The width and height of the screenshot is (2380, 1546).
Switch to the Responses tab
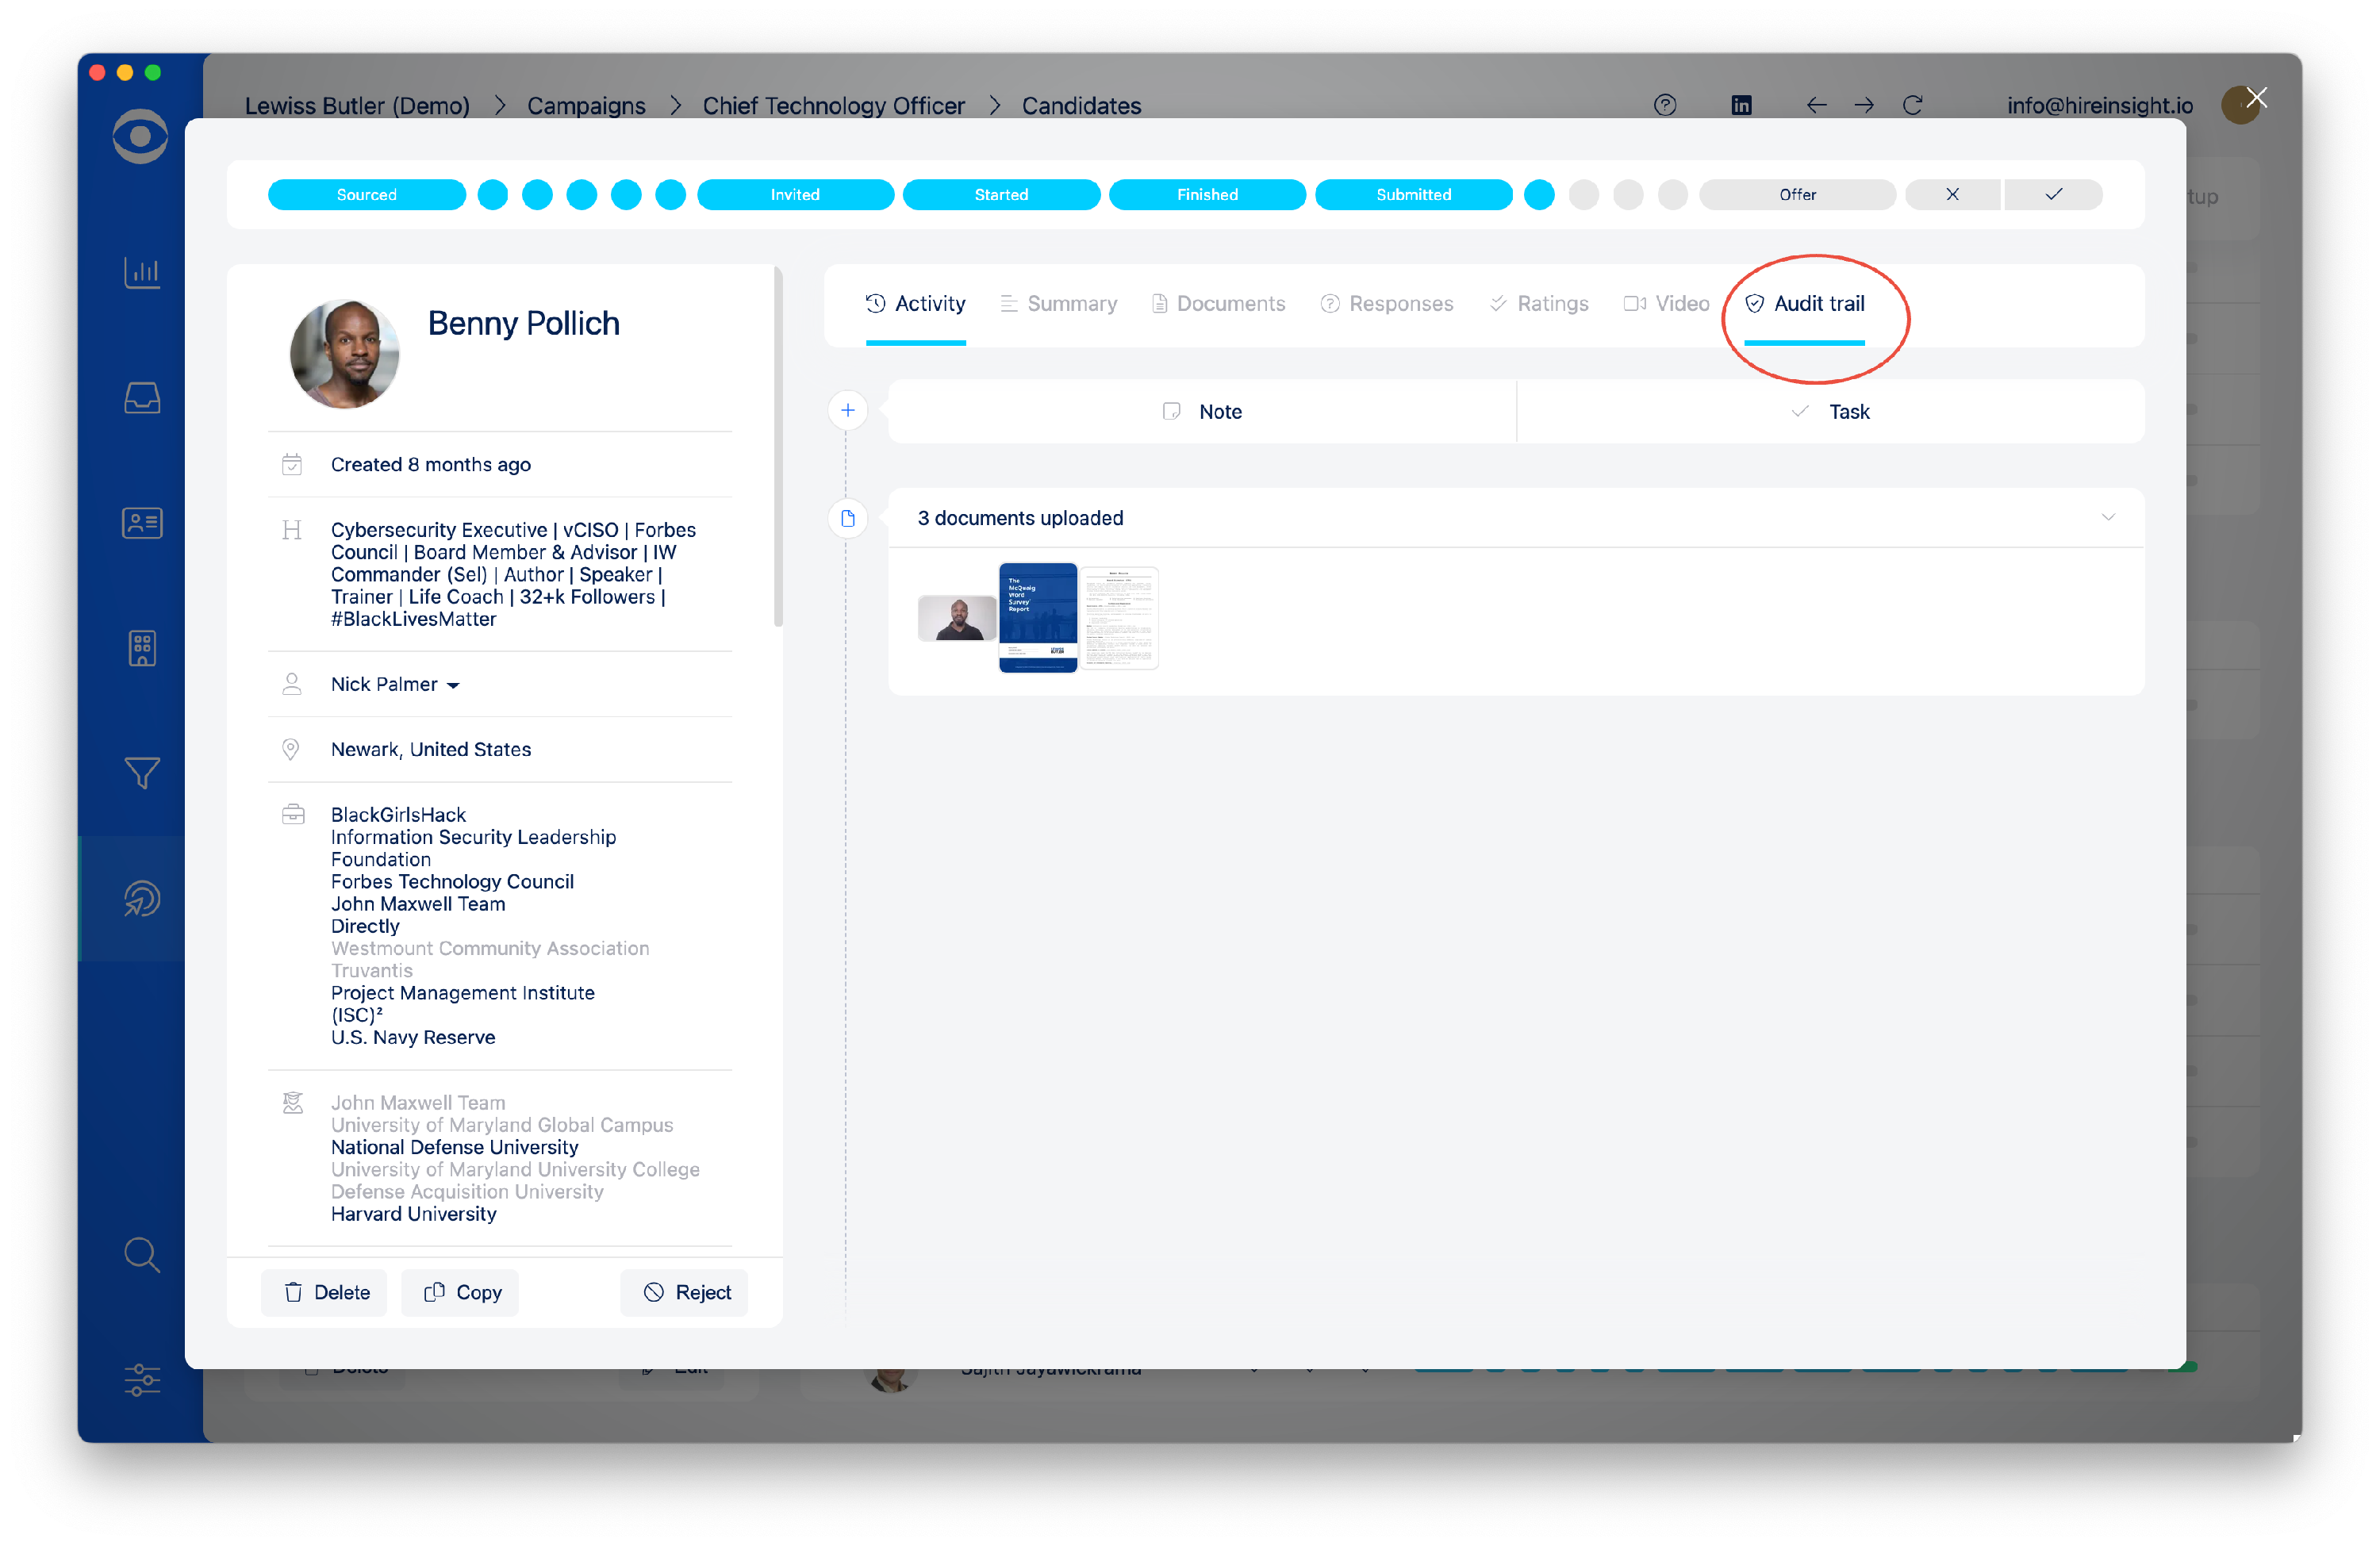(x=1386, y=303)
